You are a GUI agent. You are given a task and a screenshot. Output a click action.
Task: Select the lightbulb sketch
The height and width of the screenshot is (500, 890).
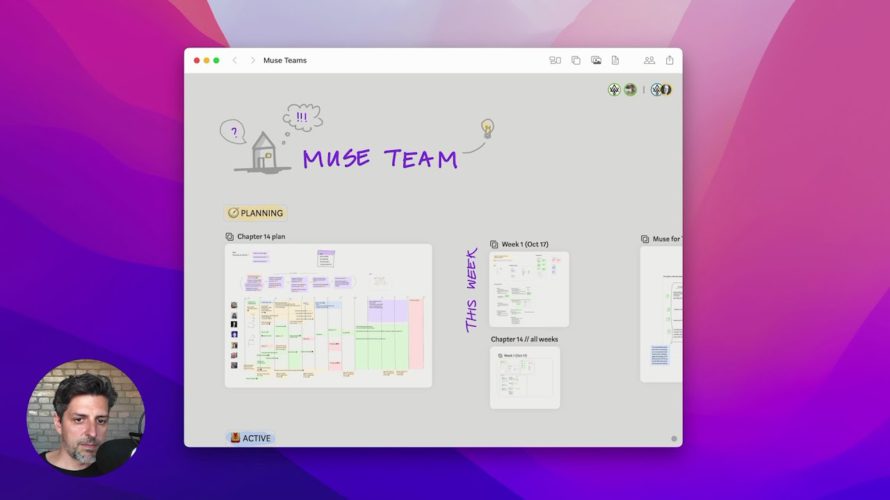(x=487, y=129)
